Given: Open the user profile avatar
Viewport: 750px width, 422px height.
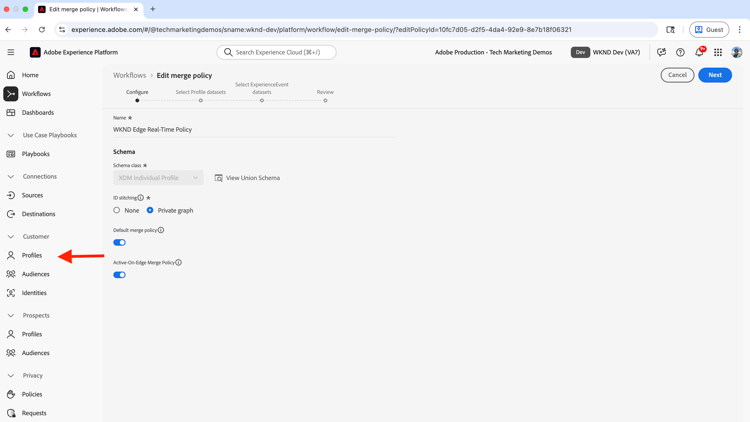Looking at the screenshot, I should [737, 52].
